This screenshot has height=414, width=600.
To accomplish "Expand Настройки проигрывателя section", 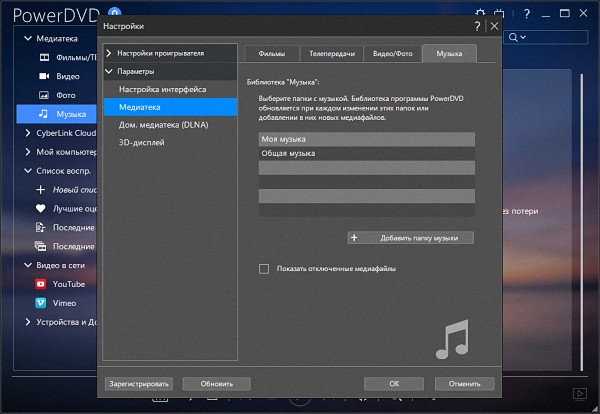I will point(109,52).
